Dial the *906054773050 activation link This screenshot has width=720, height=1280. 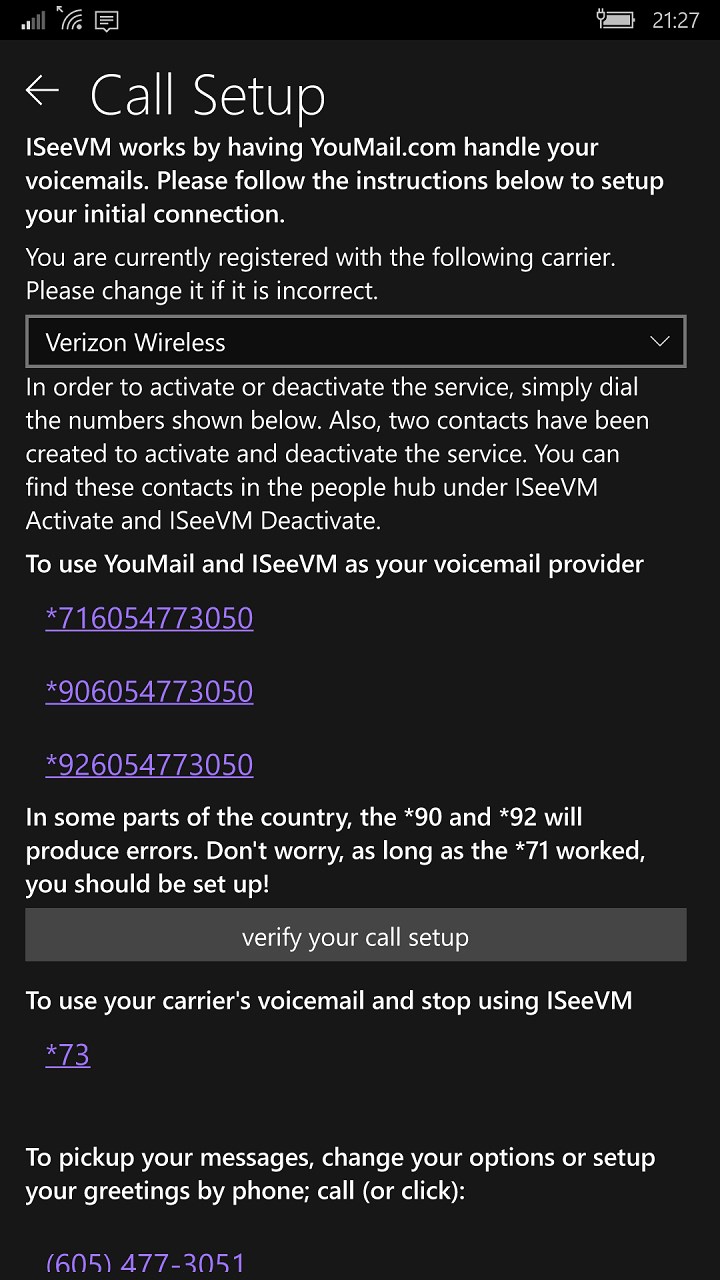point(149,691)
